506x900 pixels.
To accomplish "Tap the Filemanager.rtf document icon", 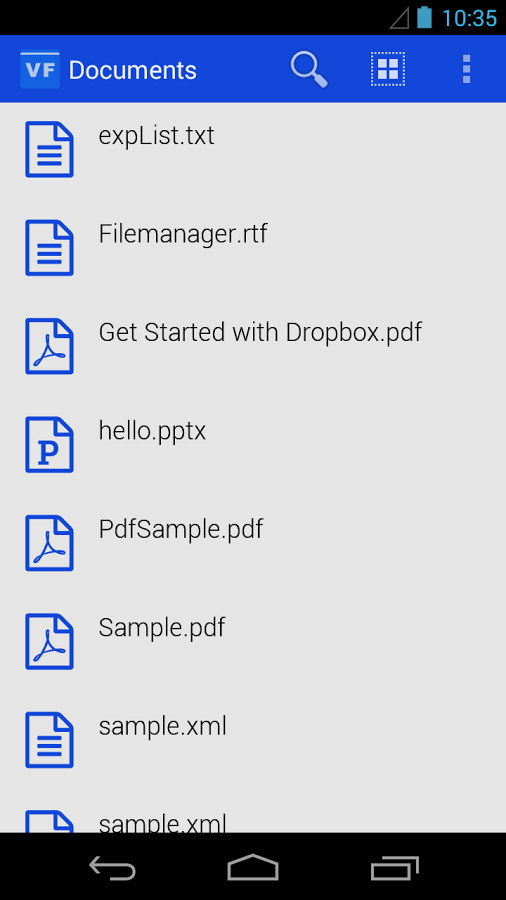I will pyautogui.click(x=49, y=247).
